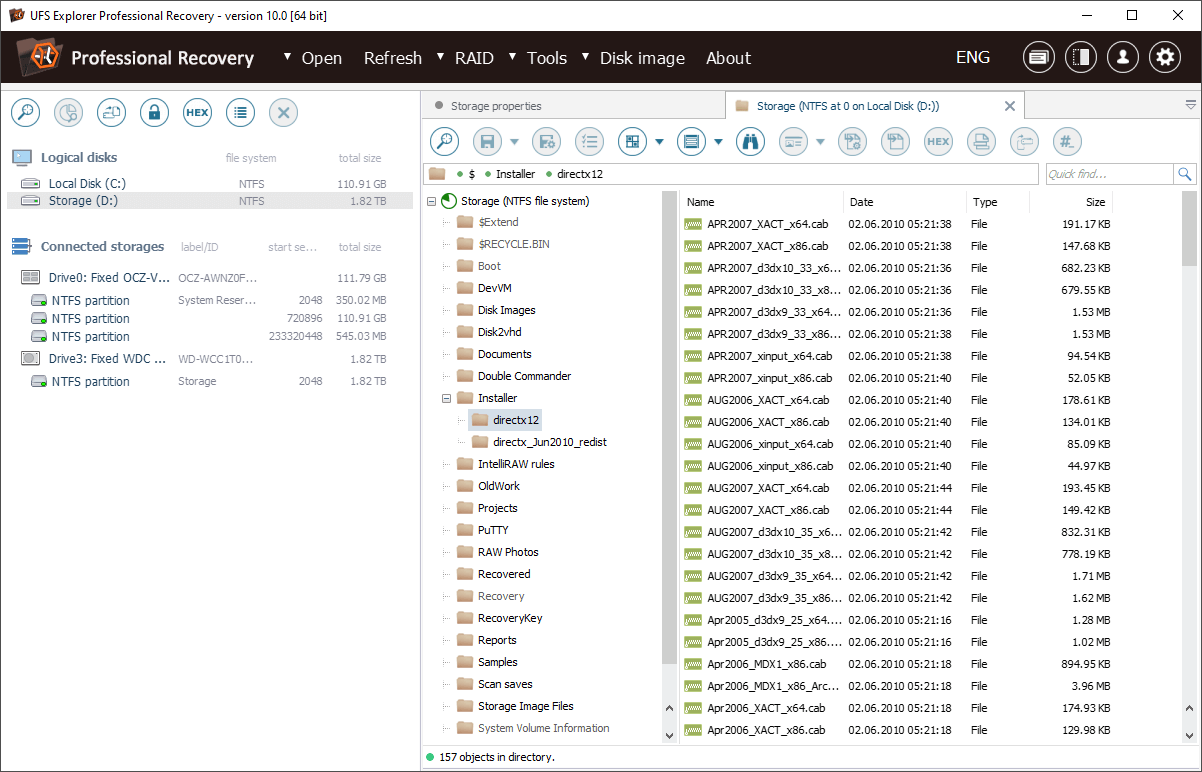Viewport: 1202px width, 772px height.
Task: Toggle the split panel layout icon in header
Action: [x=1081, y=57]
